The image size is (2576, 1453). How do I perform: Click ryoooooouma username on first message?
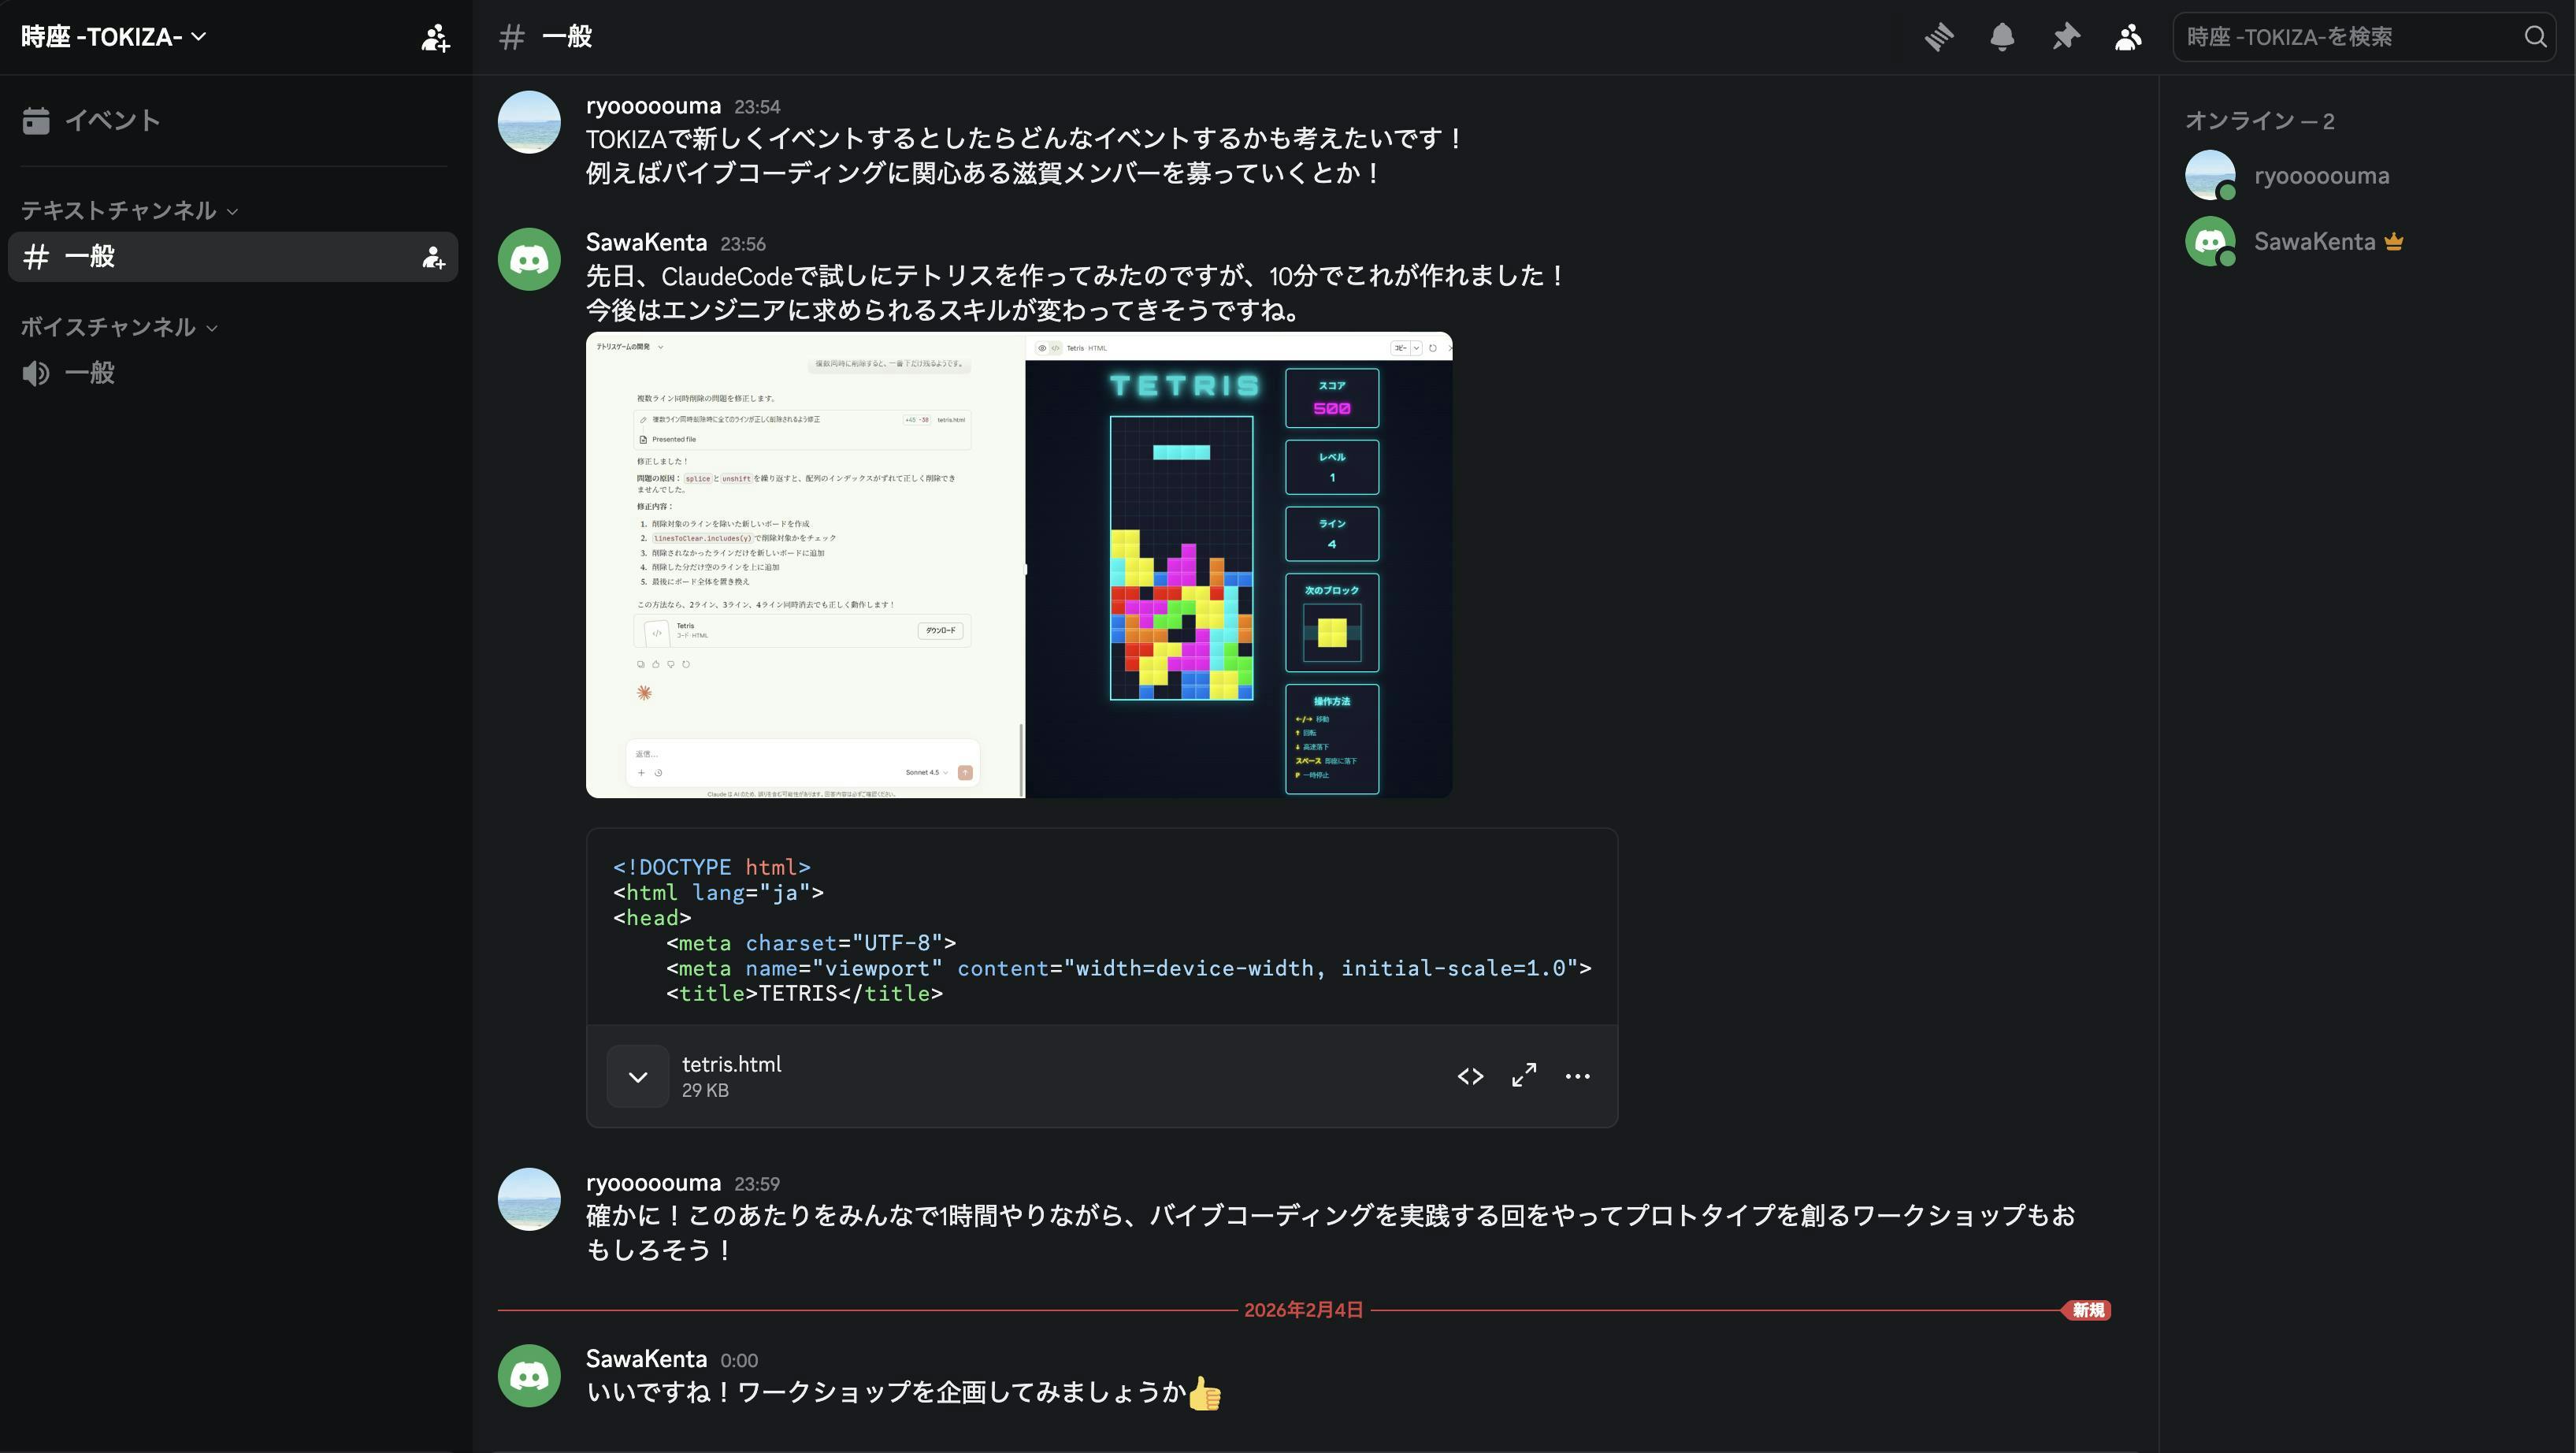pyautogui.click(x=652, y=106)
